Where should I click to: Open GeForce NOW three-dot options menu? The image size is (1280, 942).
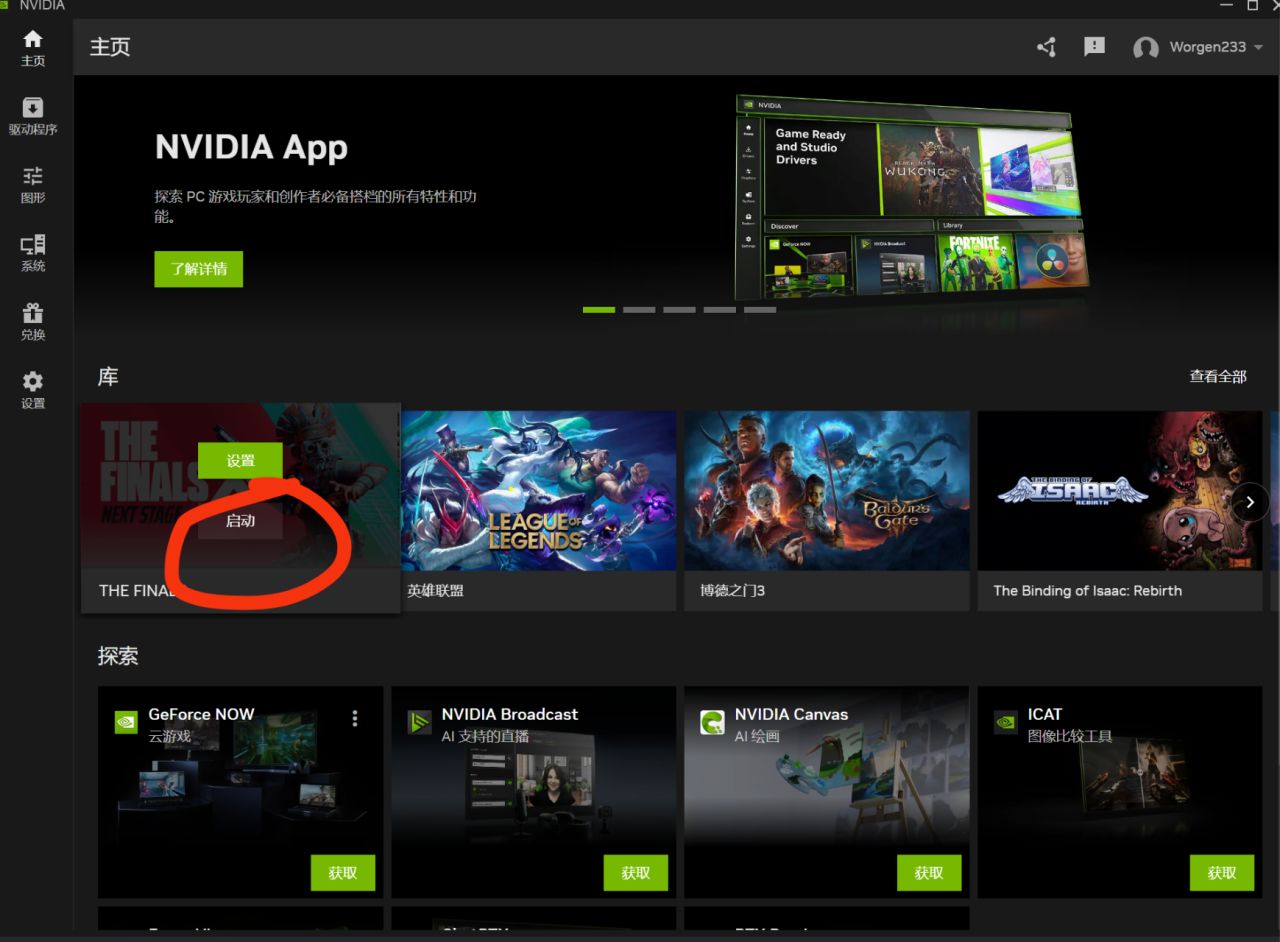(x=355, y=718)
